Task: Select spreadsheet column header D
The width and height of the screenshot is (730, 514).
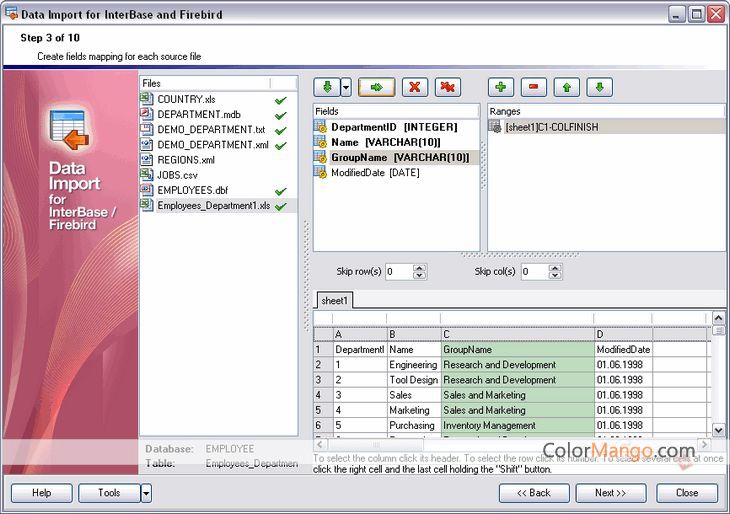Action: click(623, 334)
